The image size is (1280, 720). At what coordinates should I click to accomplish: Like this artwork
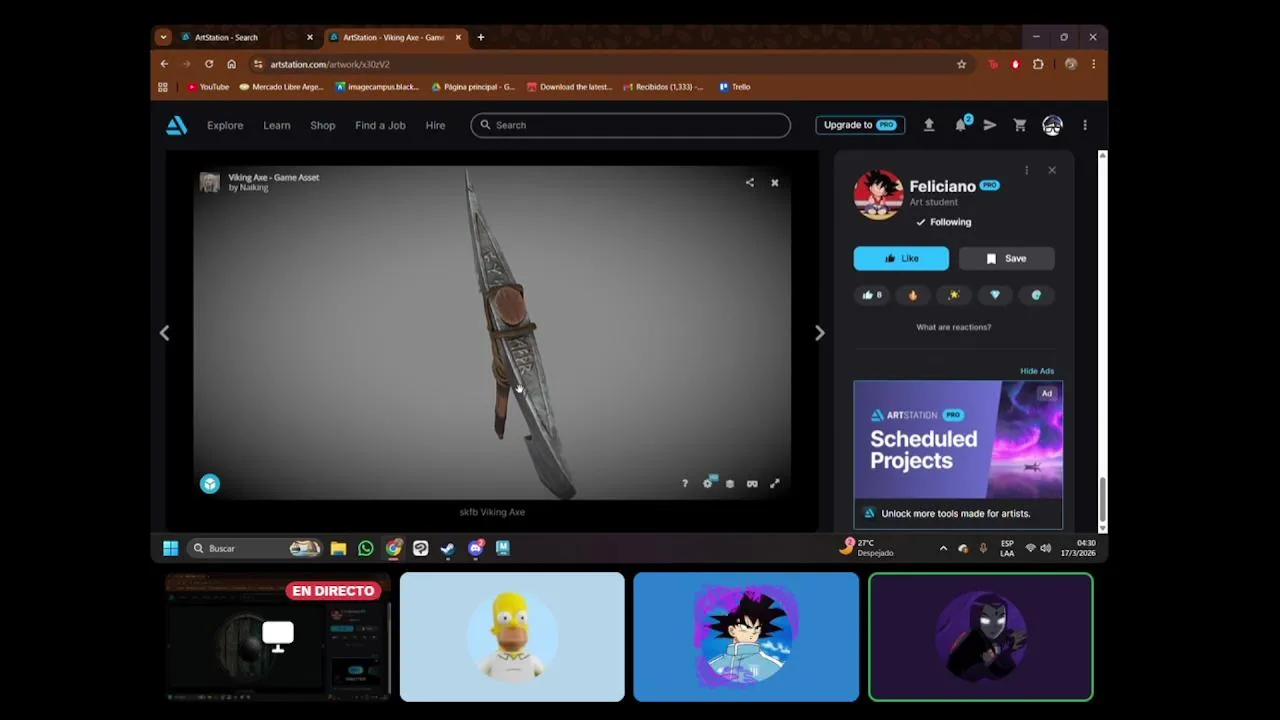[901, 258]
